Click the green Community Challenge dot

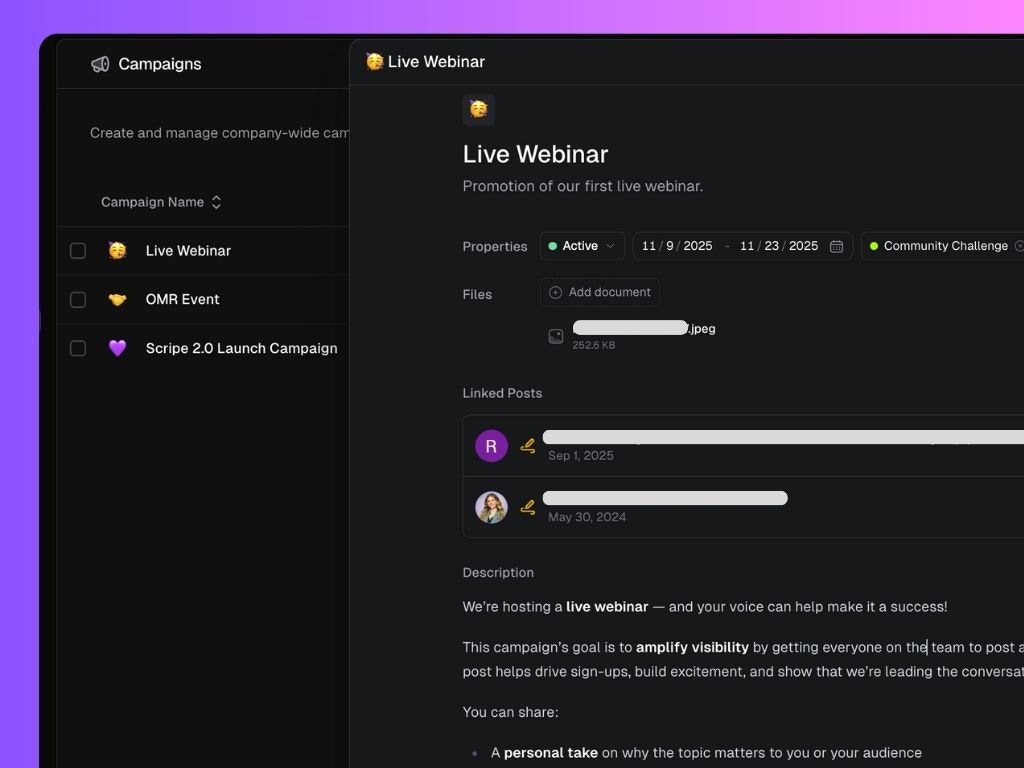point(874,246)
